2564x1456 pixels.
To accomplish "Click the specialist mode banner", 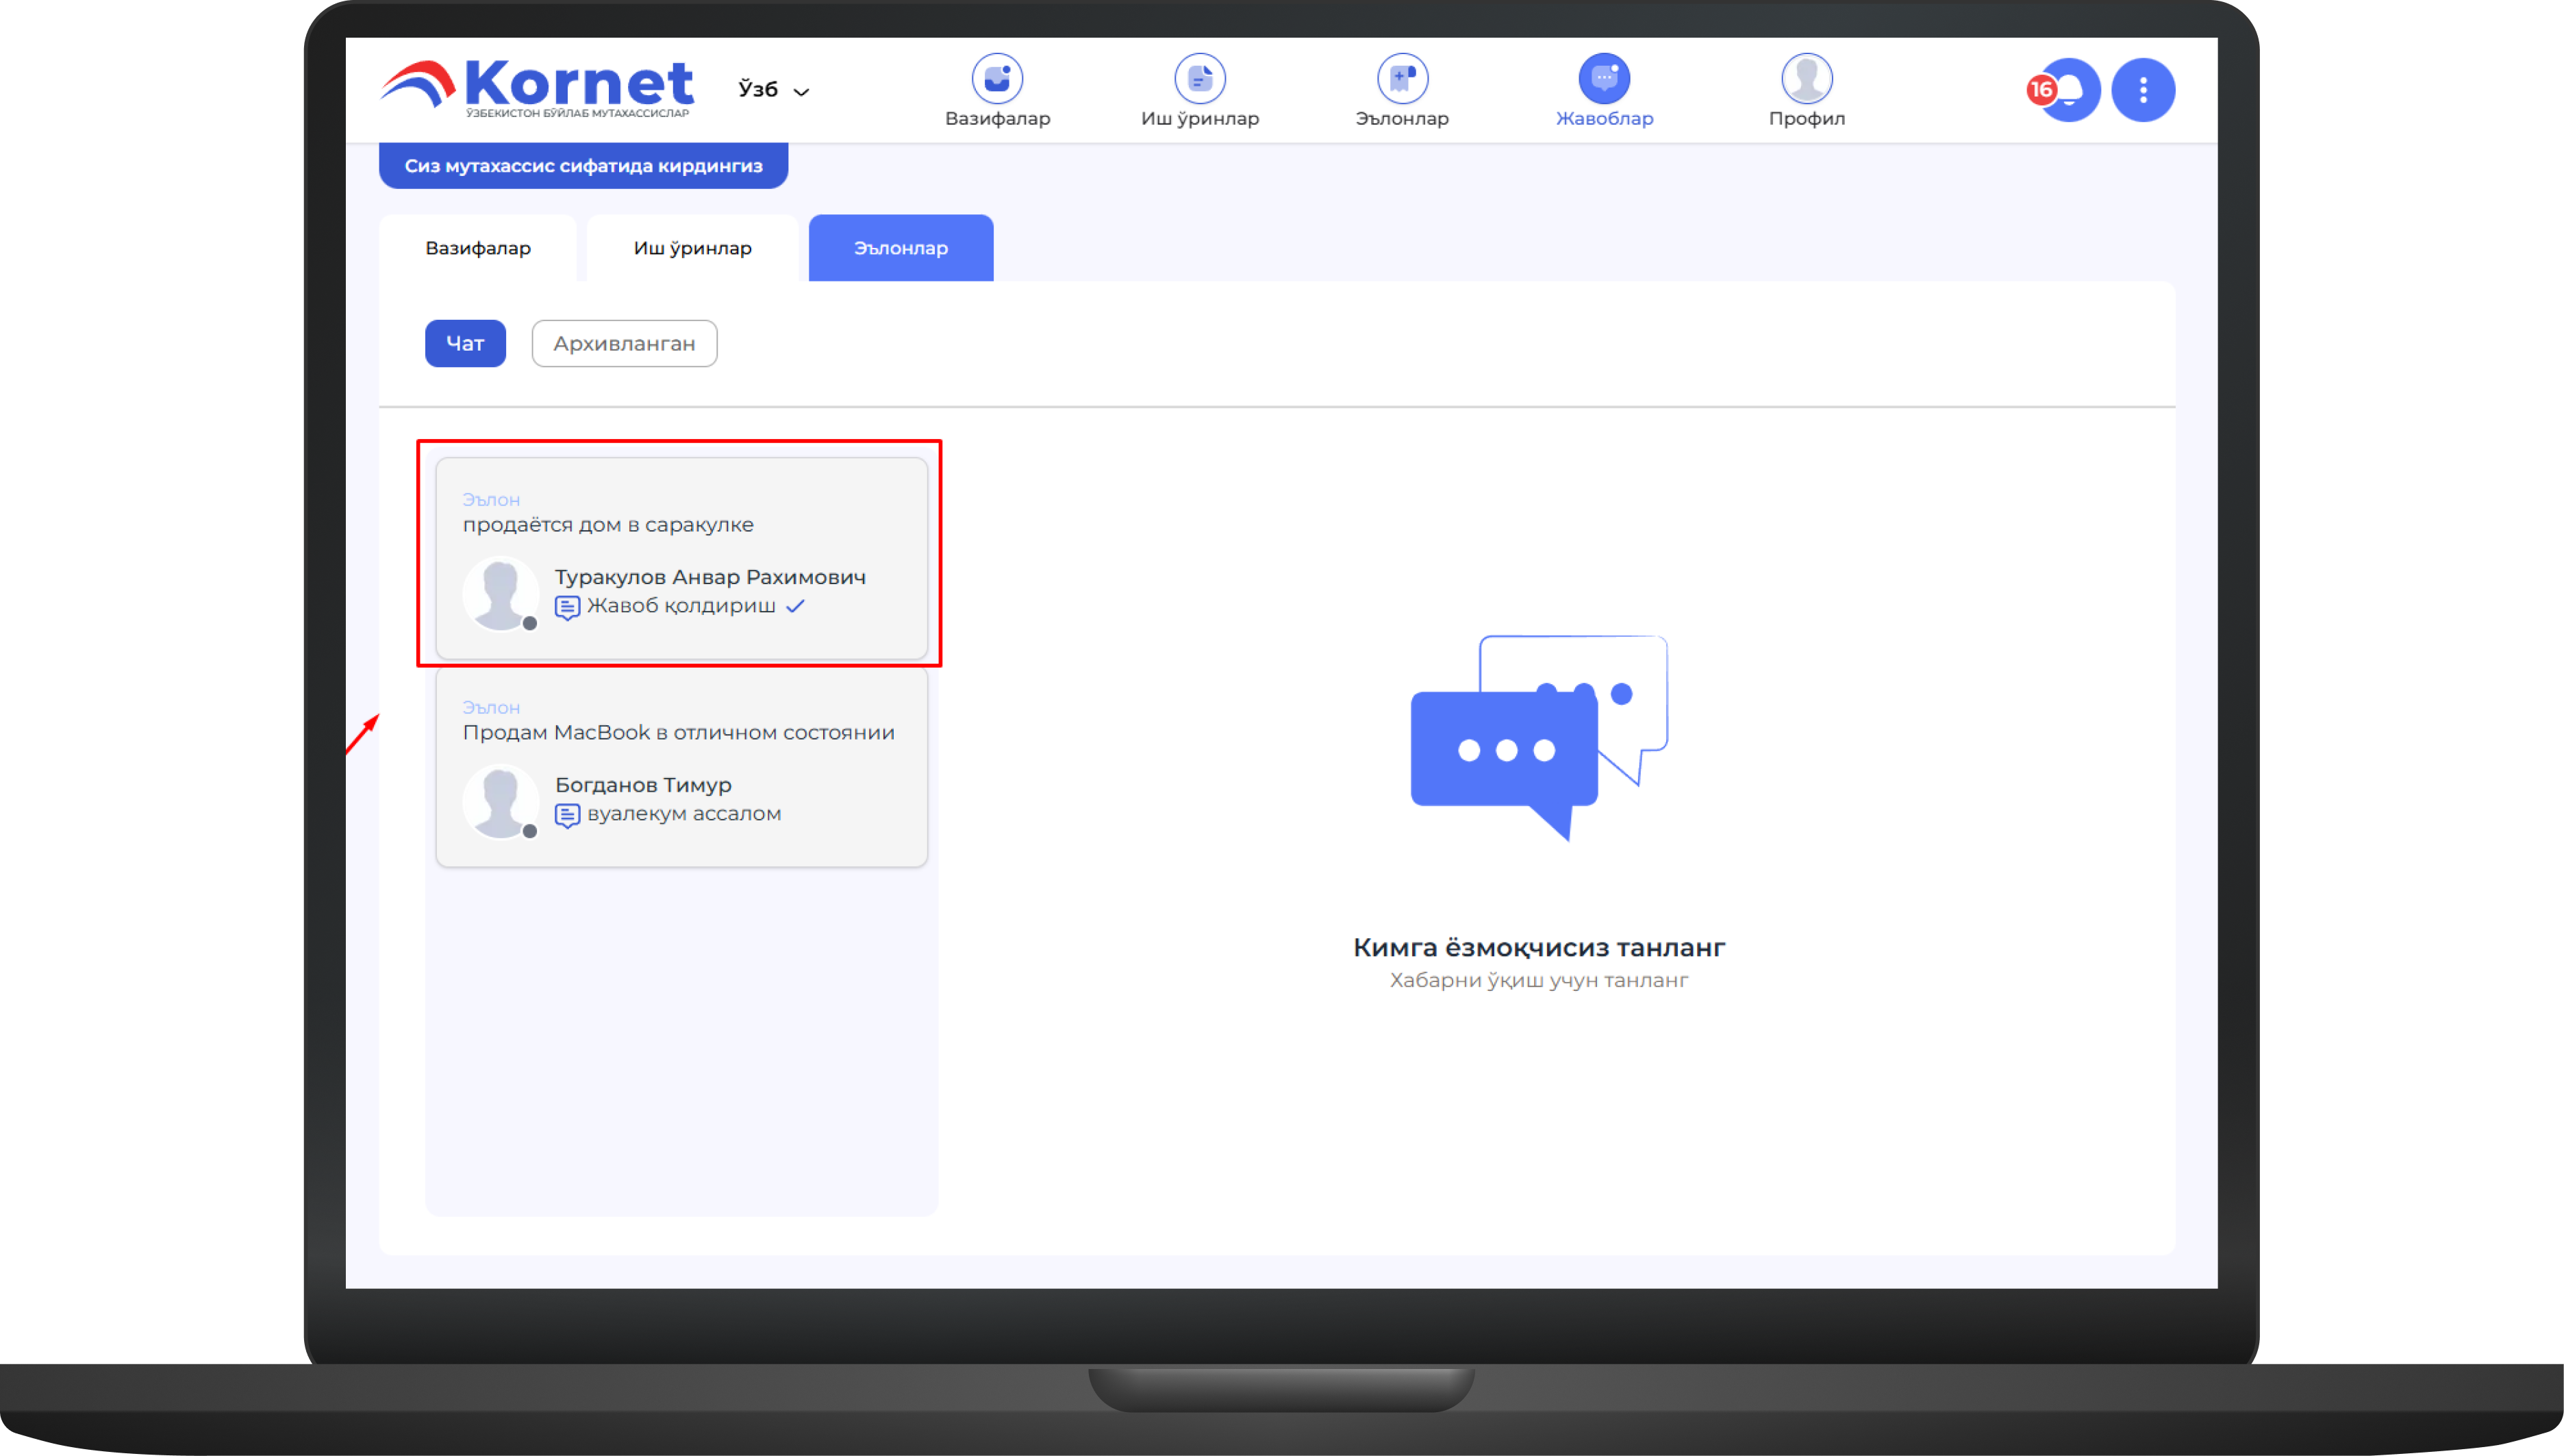I will (x=583, y=166).
